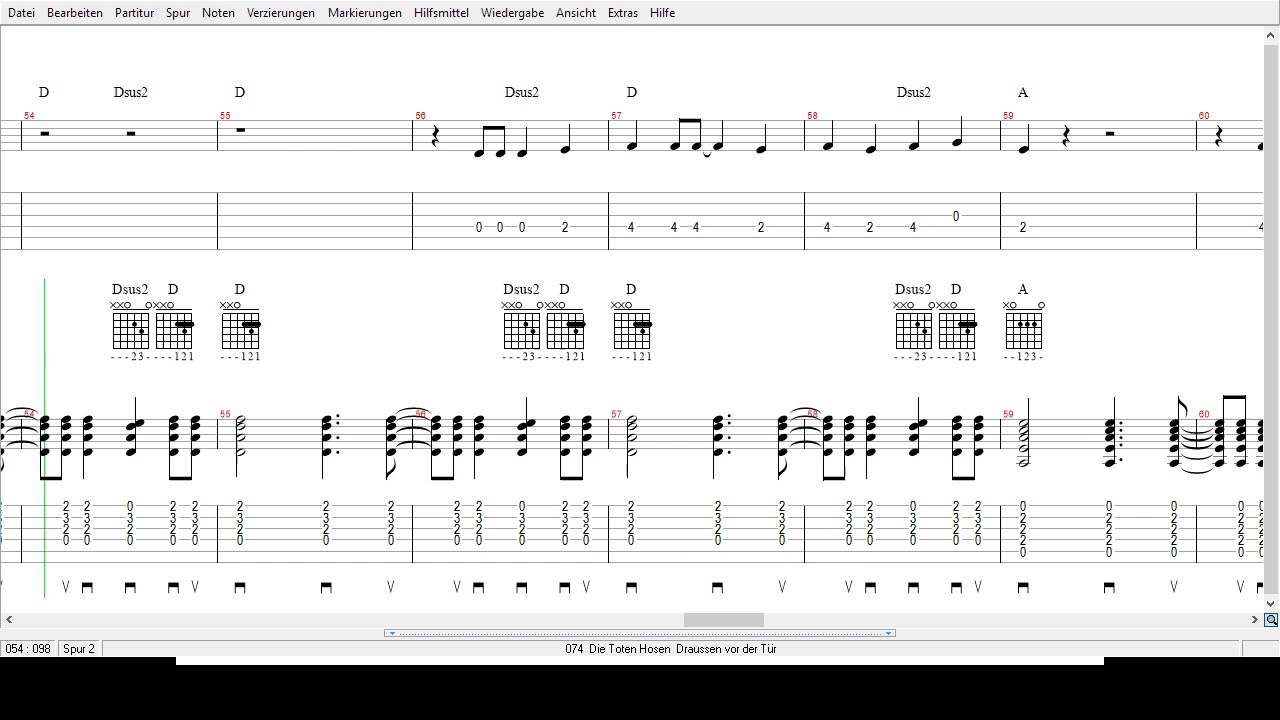Image resolution: width=1280 pixels, height=720 pixels.
Task: Click the fret 2 in top tablature measure 56
Action: 565,228
